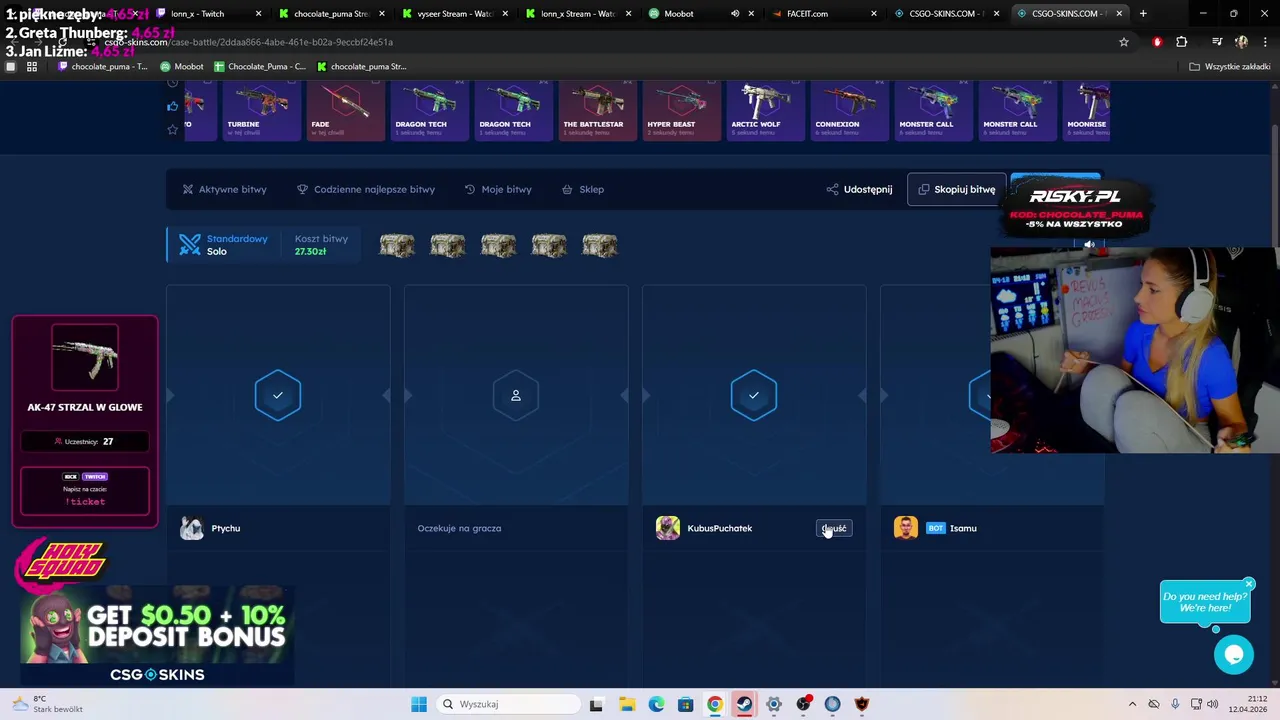This screenshot has height=720, width=1280.
Task: Open File Explorer from the taskbar
Action: 627,704
